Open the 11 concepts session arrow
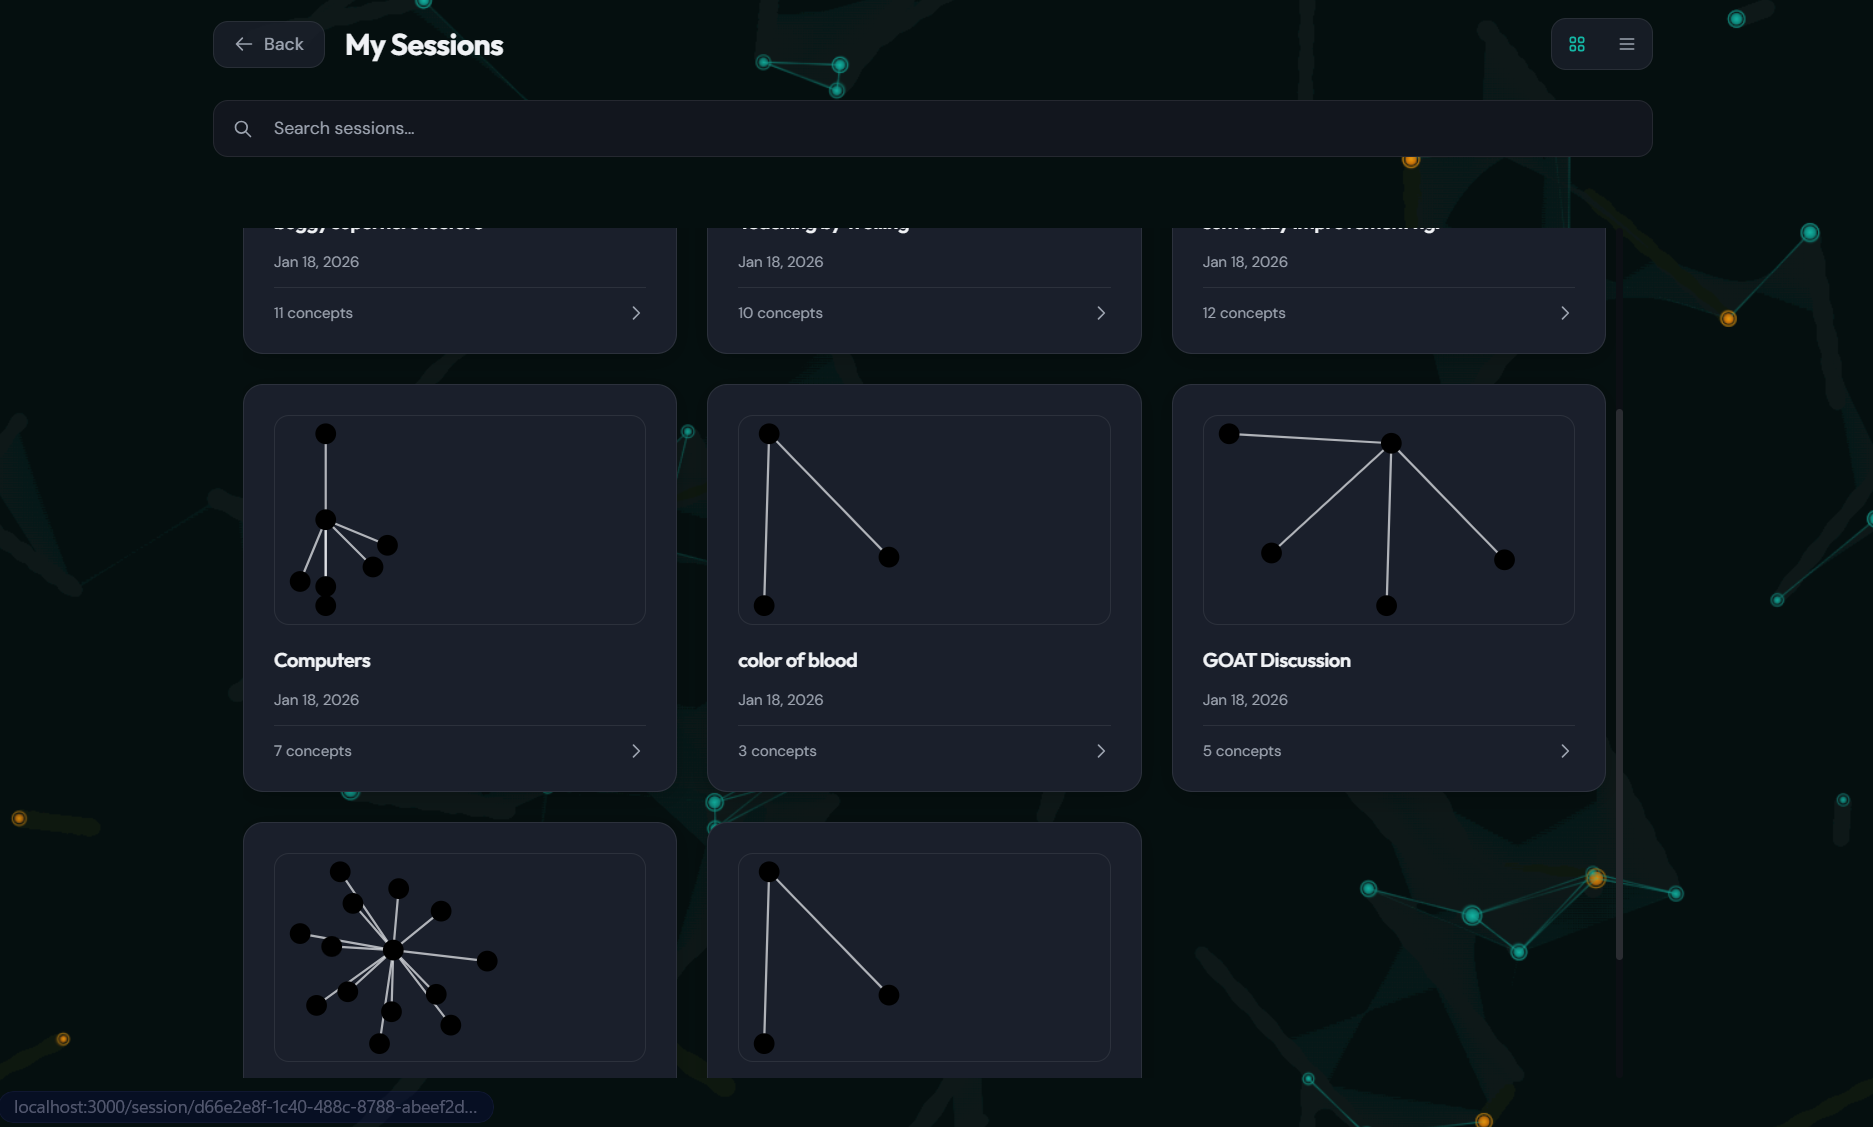This screenshot has height=1127, width=1873. pos(636,313)
